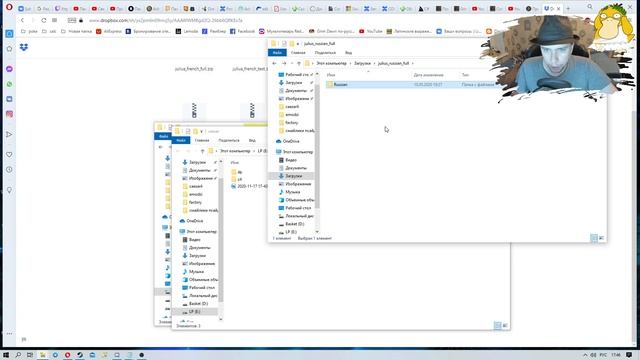Viewport: 640px width, 360px height.
Task: Open taskbar search magnifier
Action: (18, 355)
